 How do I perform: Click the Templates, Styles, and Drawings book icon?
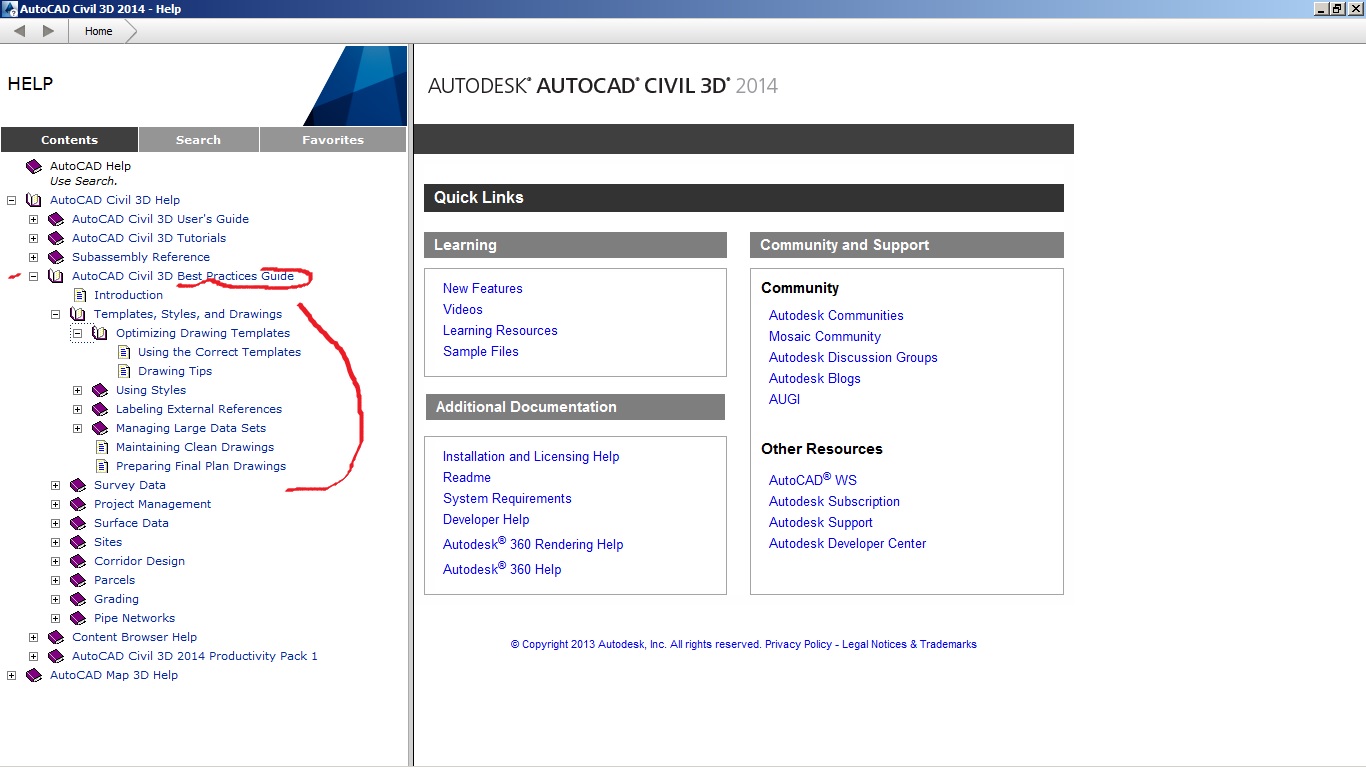pyautogui.click(x=78, y=314)
